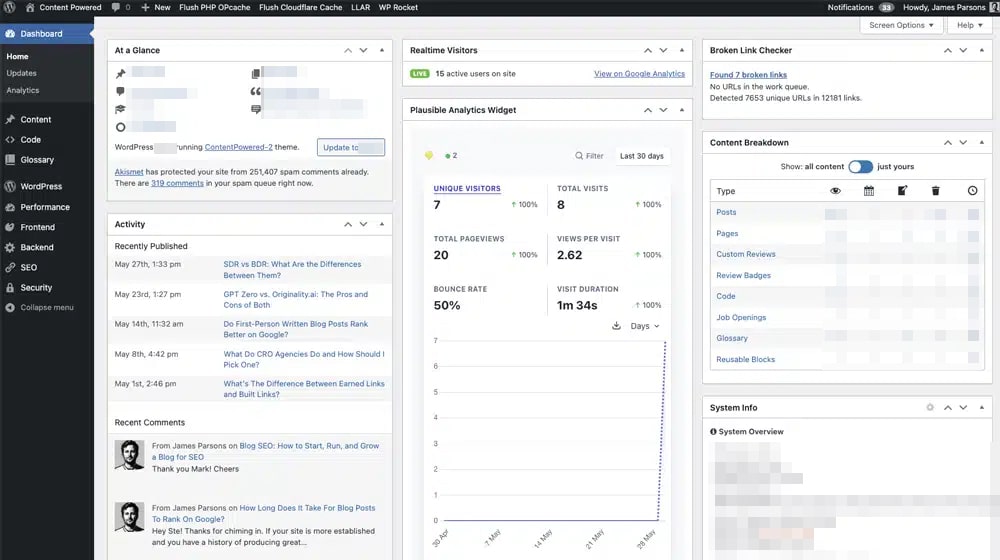Image resolution: width=1000 pixels, height=560 pixels.
Task: Click the Collapse menu arrow icon
Action: [x=10, y=307]
